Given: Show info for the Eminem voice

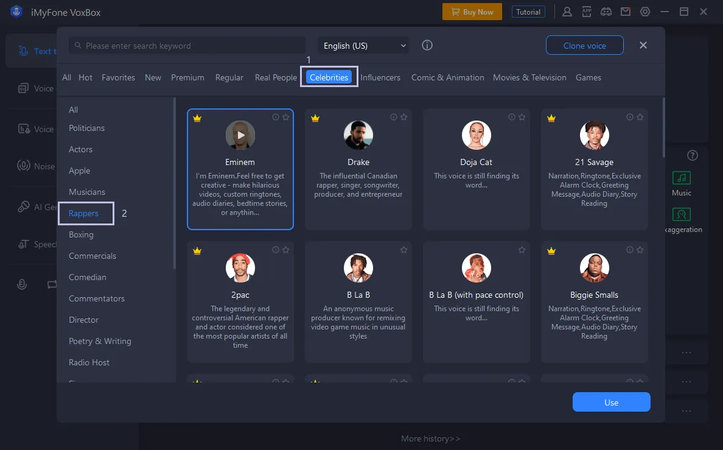Looking at the screenshot, I should pyautogui.click(x=276, y=117).
